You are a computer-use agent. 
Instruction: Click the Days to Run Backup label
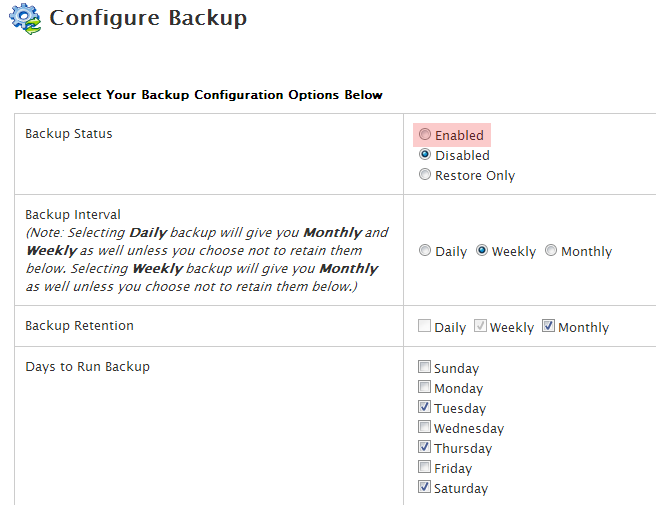point(87,367)
